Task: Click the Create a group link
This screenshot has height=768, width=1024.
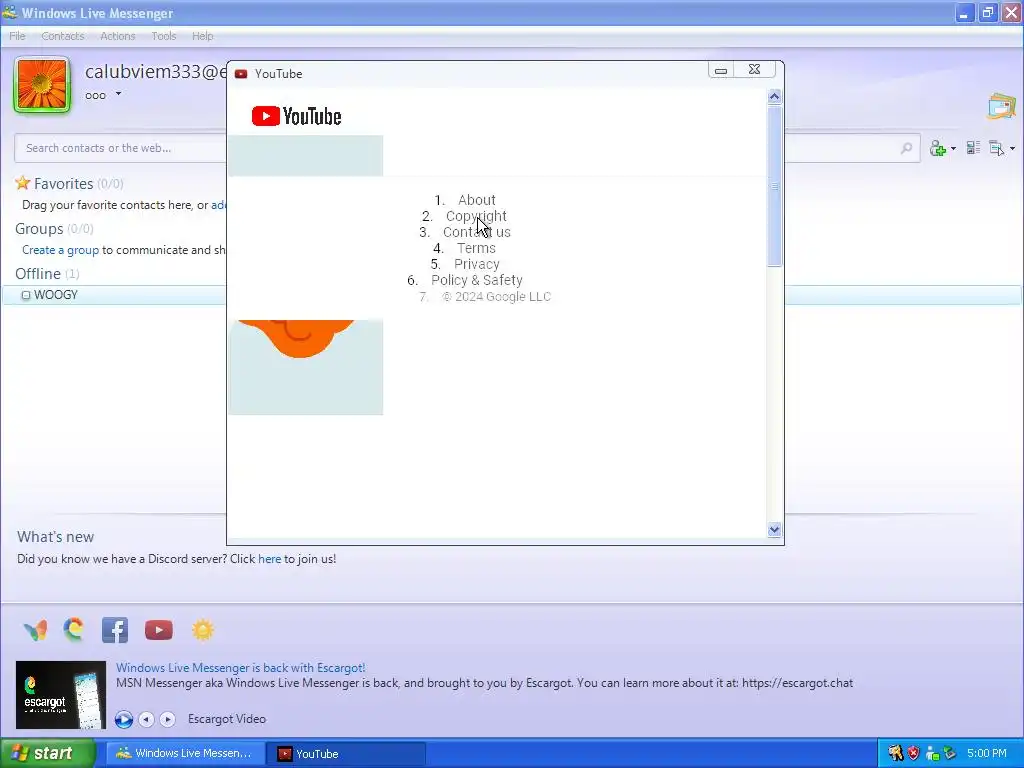Action: click(60, 250)
